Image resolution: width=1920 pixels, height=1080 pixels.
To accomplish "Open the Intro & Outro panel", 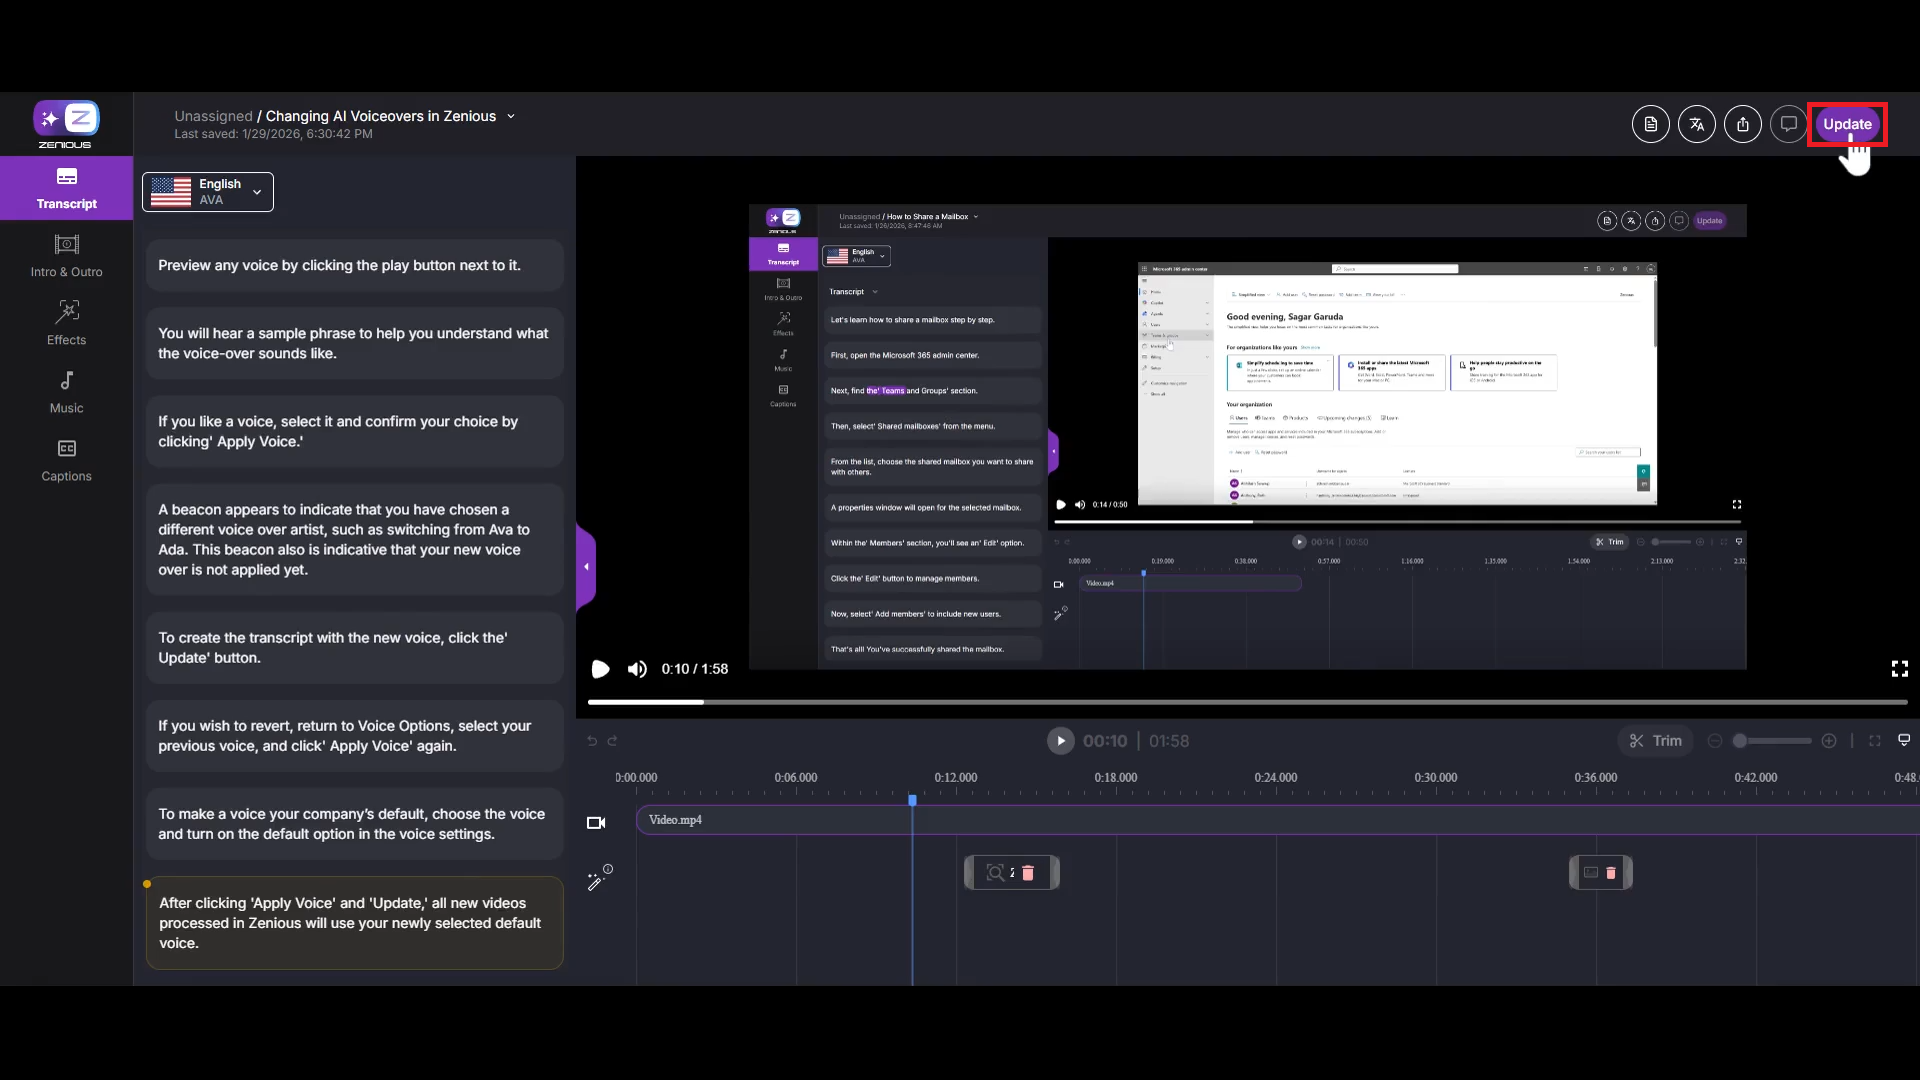I will [x=66, y=256].
